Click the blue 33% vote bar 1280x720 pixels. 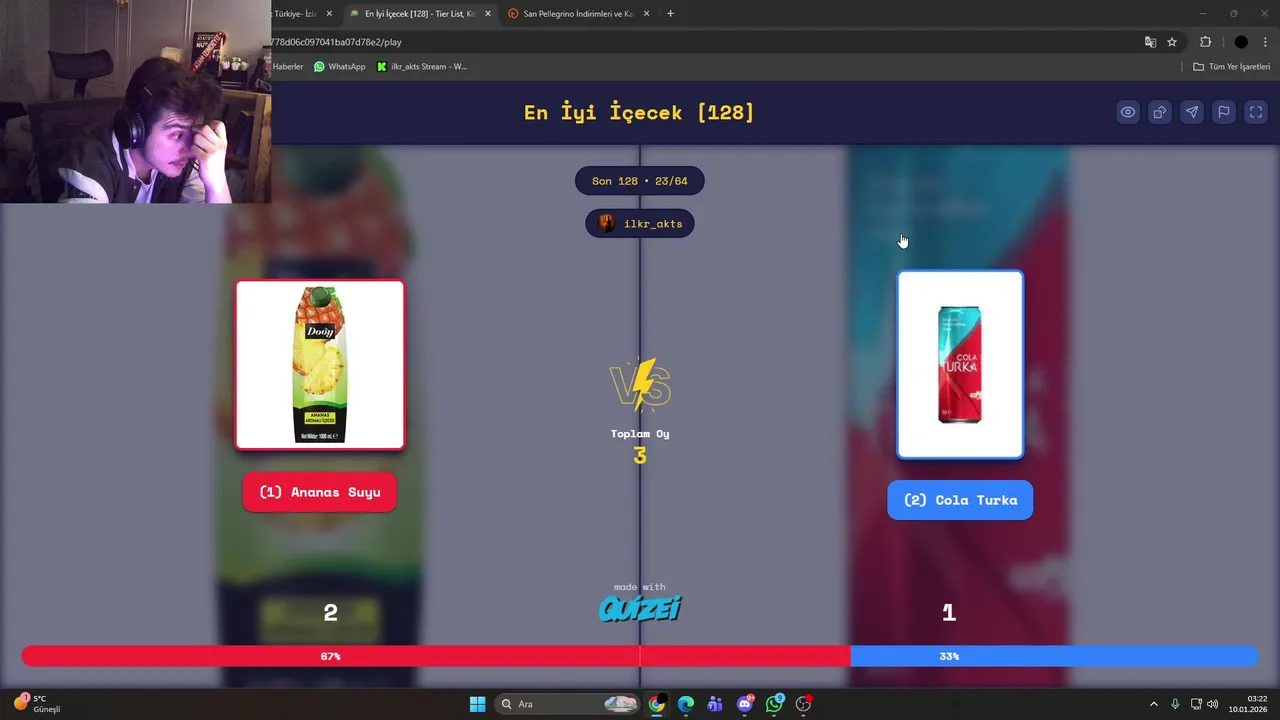1054,656
